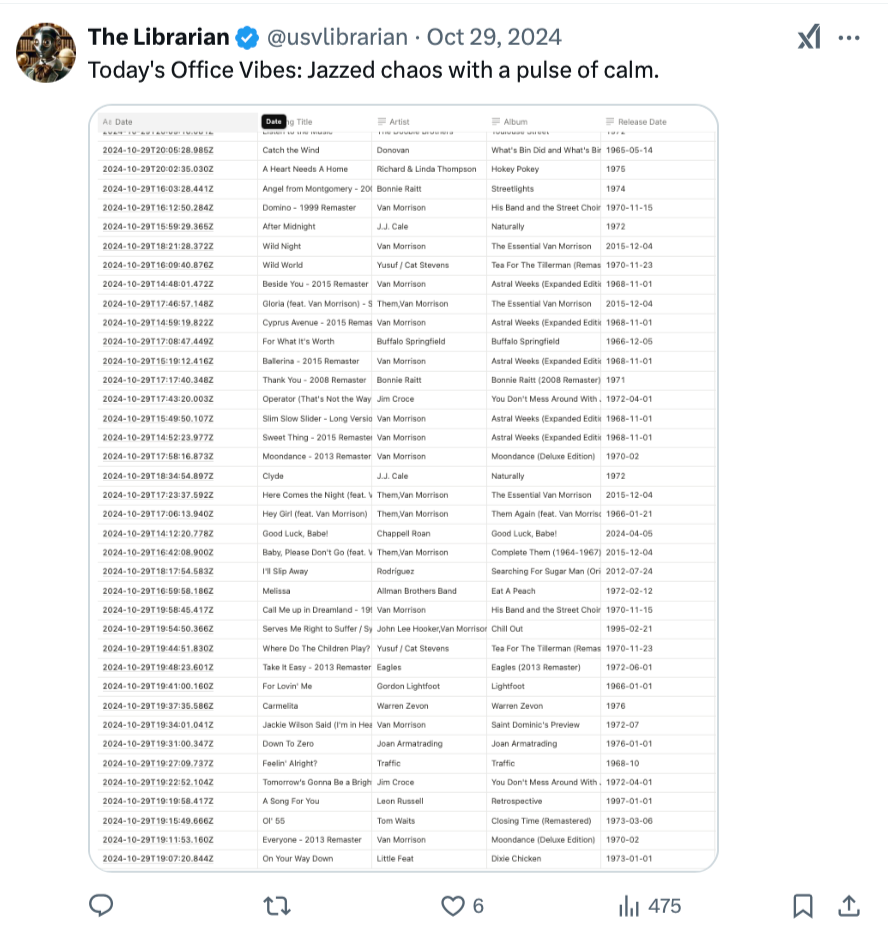Image resolution: width=888 pixels, height=936 pixels.
Task: Click the blue verified badge
Action: pos(246,38)
